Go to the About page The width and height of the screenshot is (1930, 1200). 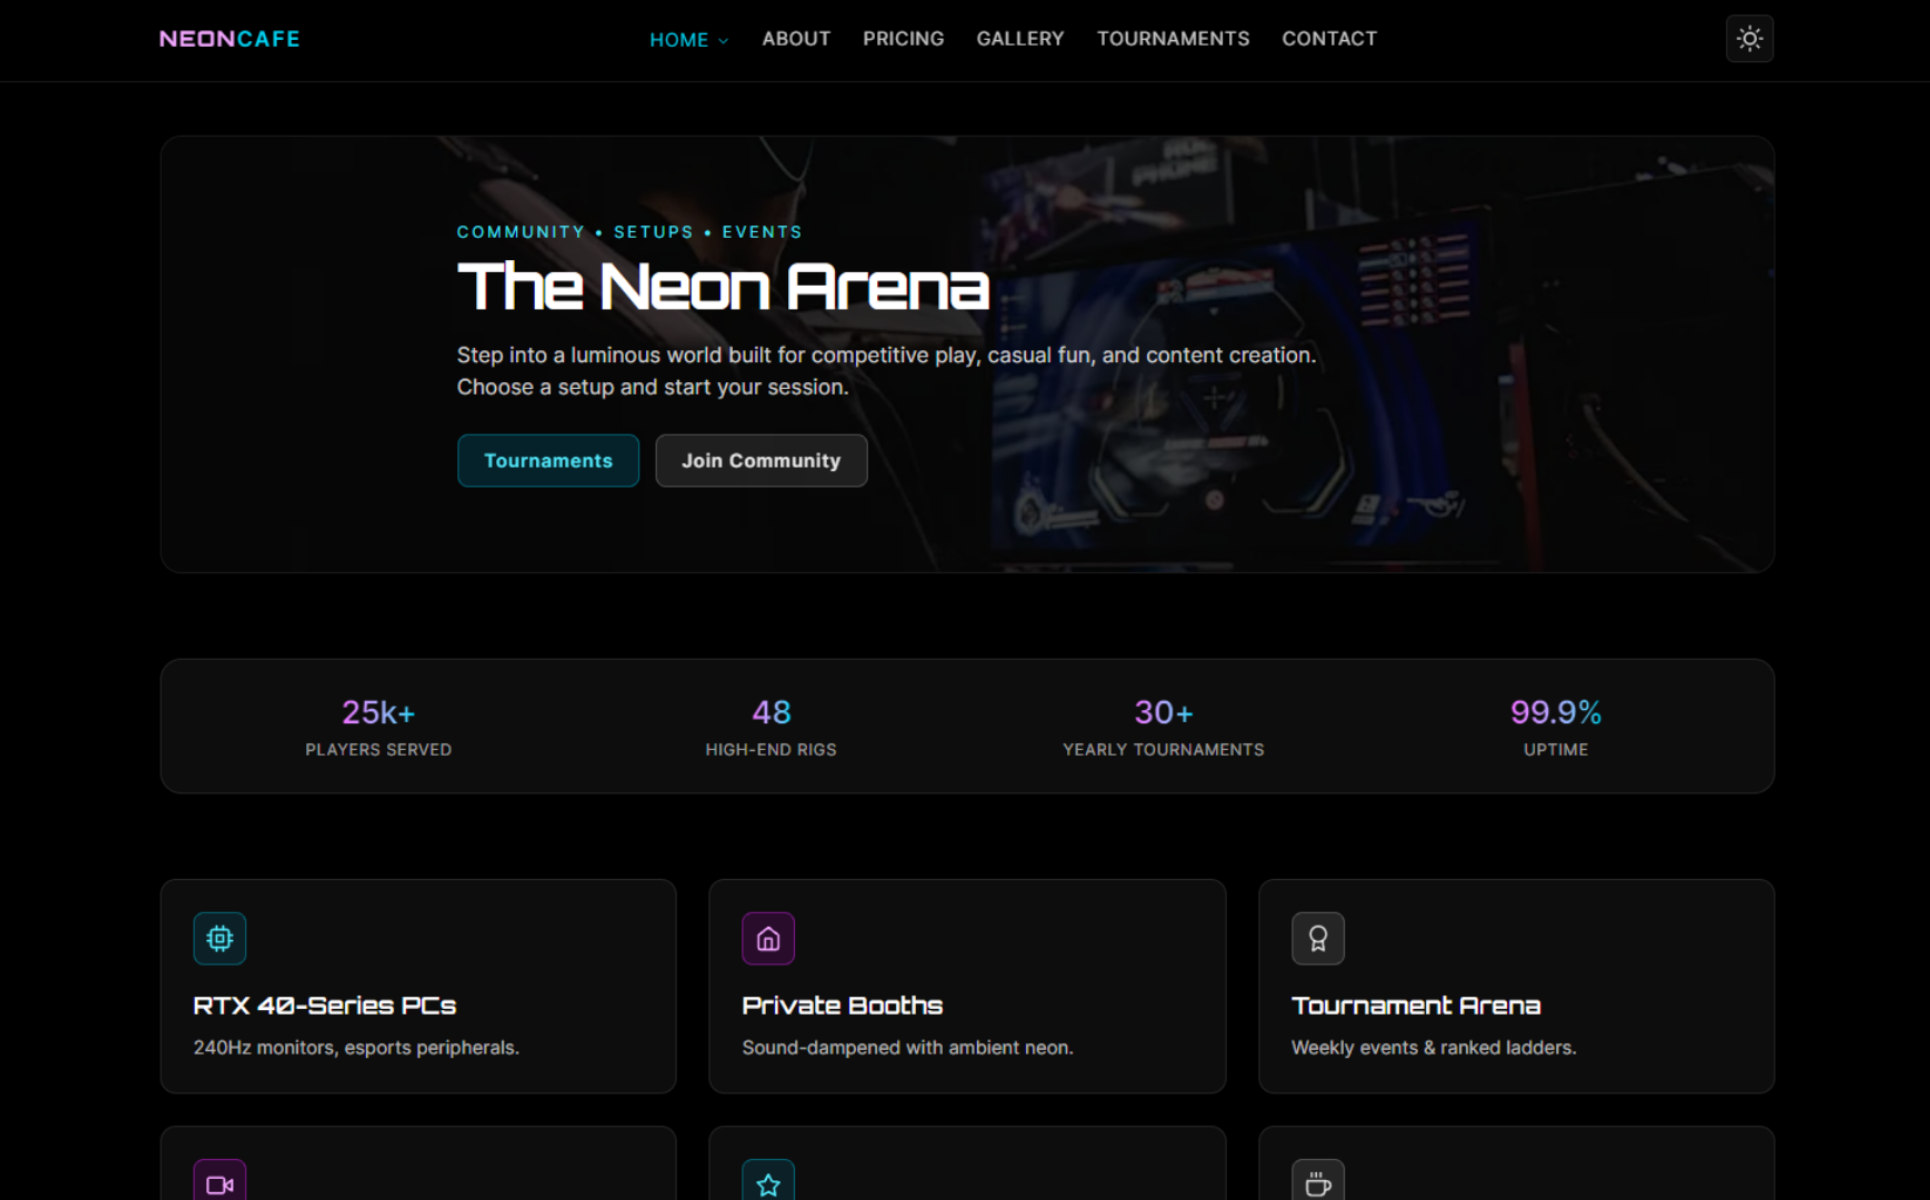tap(796, 39)
